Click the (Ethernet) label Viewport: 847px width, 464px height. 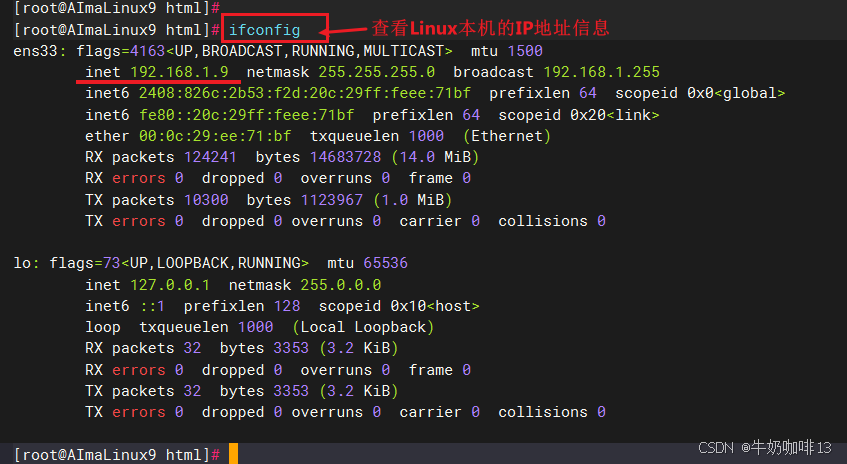[x=507, y=136]
